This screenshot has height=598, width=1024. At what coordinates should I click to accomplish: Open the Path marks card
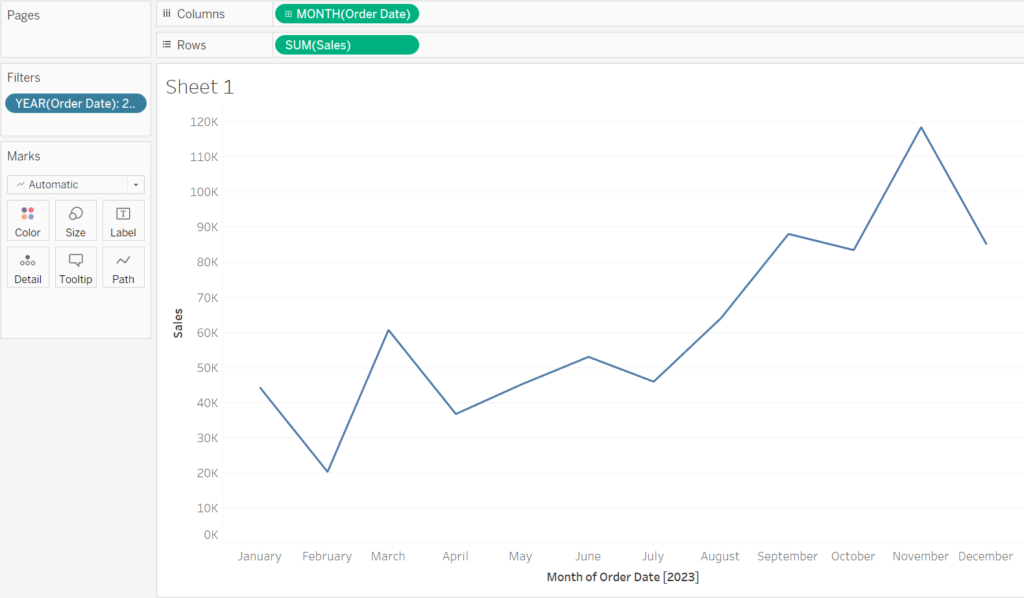[123, 268]
